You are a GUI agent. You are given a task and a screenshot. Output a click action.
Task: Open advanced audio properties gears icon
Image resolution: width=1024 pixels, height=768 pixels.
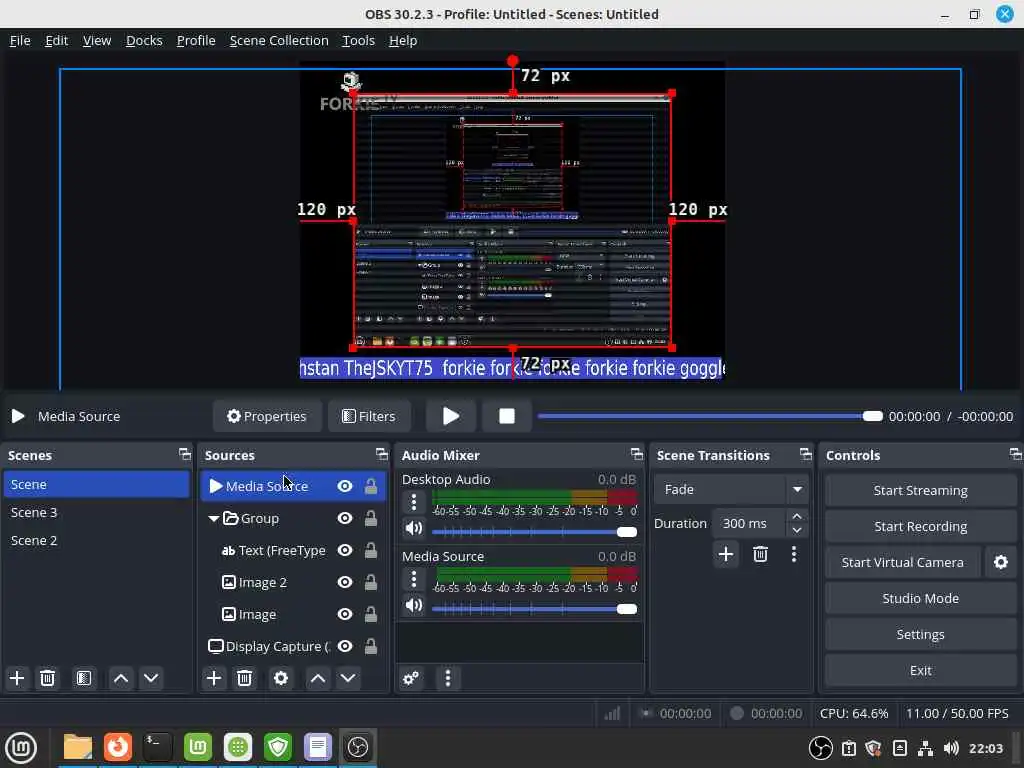click(411, 678)
